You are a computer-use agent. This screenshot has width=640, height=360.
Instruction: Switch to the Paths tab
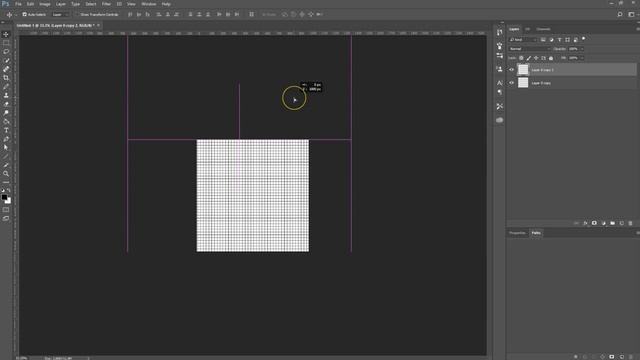[x=536, y=233]
